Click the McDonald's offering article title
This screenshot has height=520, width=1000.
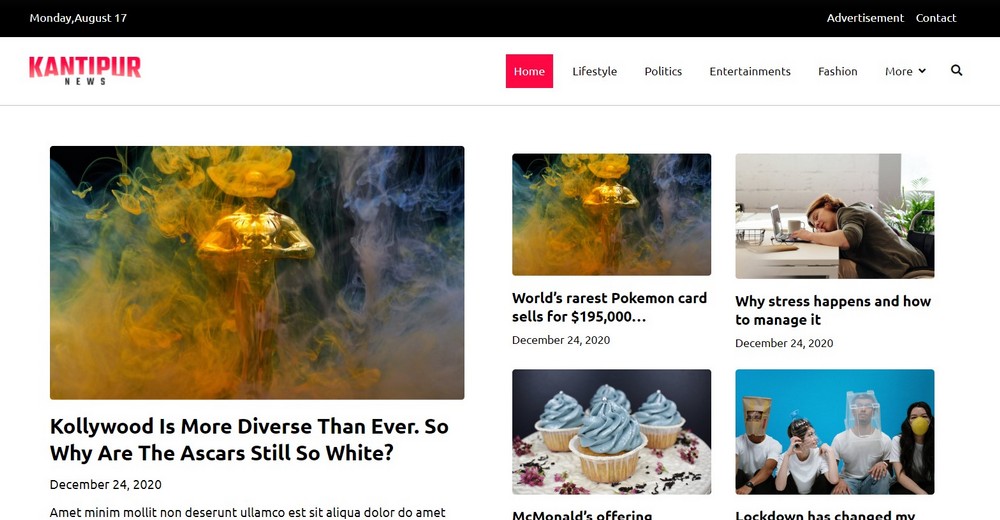[582, 514]
